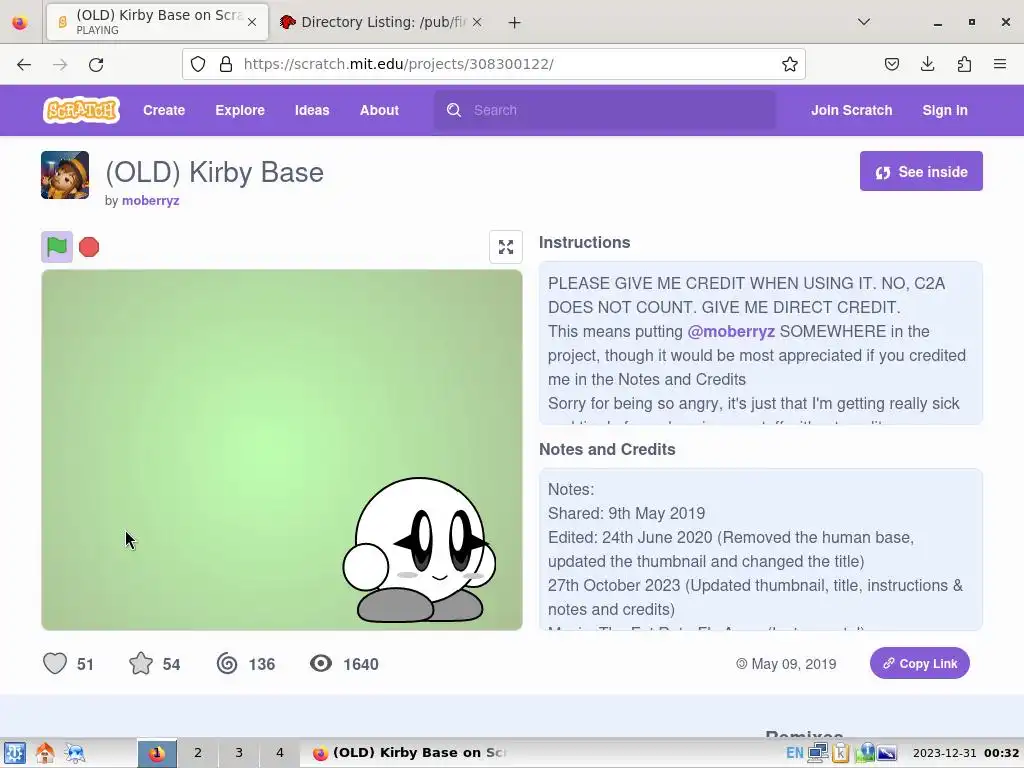Viewport: 1024px width, 768px height.
Task: Click Sign in link
Action: (x=945, y=110)
